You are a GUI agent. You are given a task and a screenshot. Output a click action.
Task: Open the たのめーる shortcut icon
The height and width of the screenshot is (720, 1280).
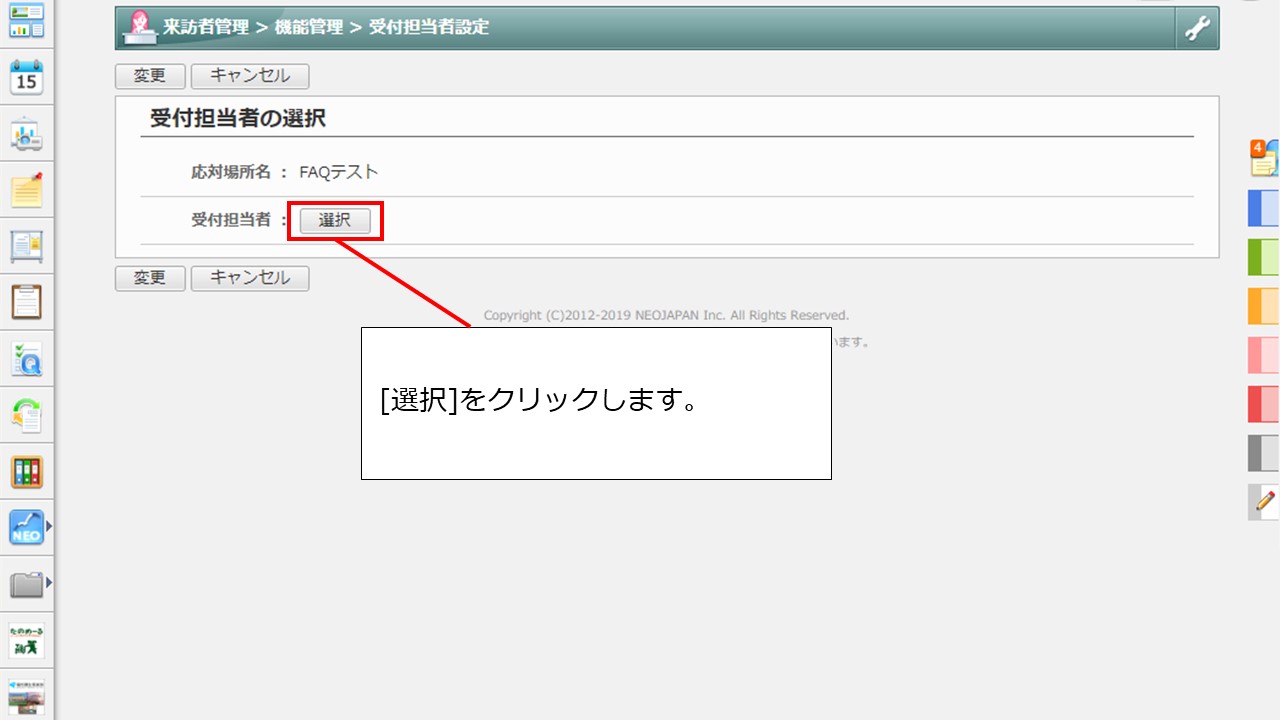(26, 641)
